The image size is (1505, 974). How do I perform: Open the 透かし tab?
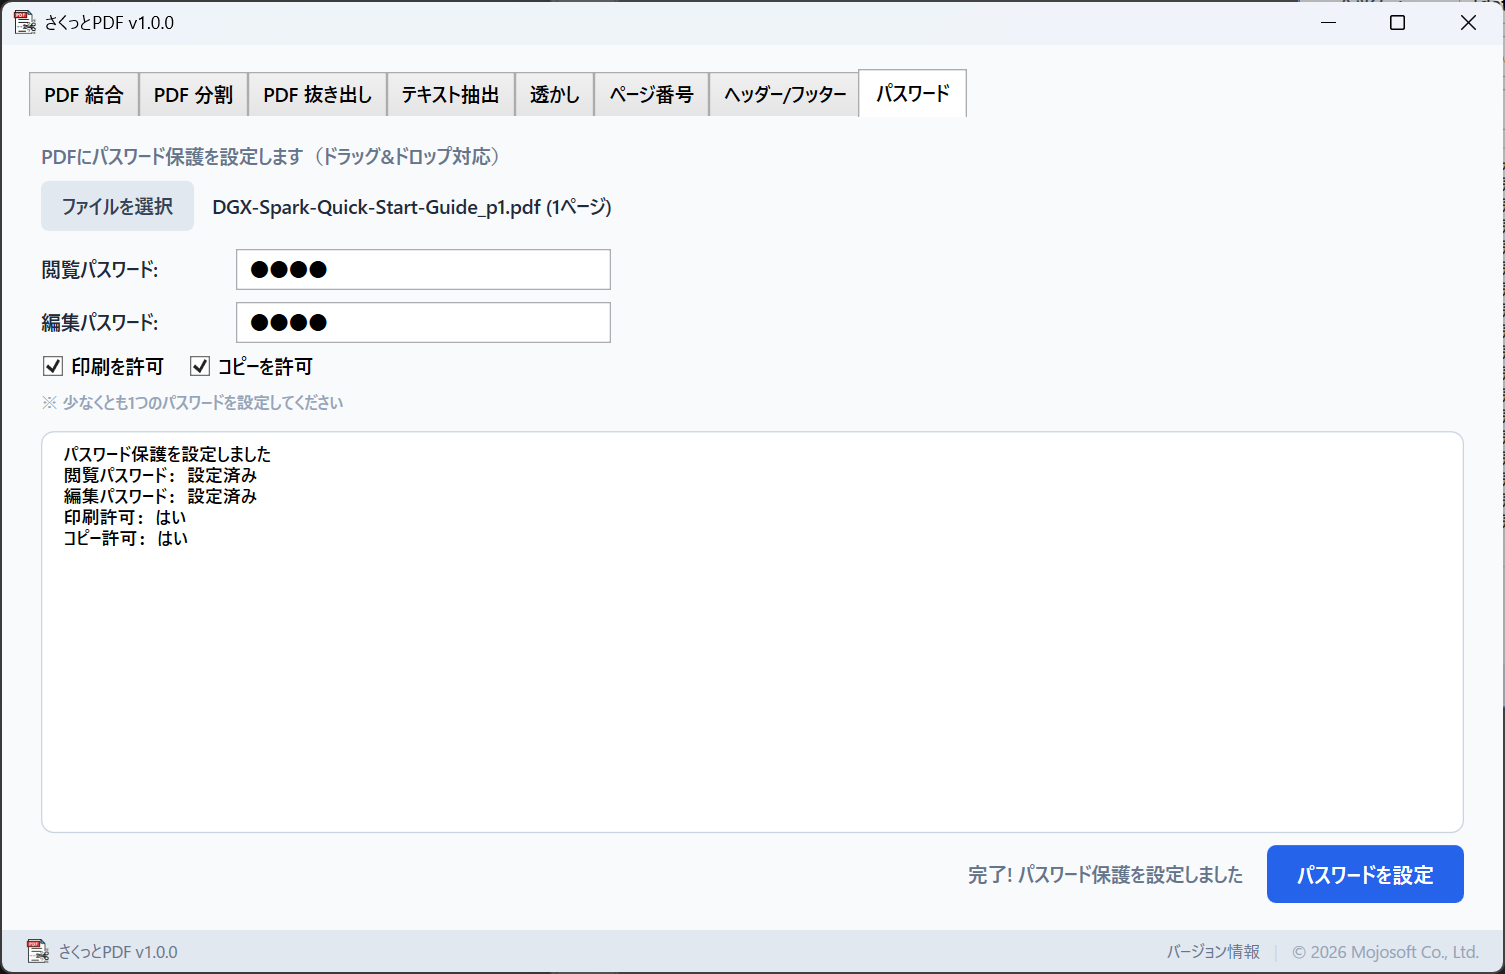(554, 93)
